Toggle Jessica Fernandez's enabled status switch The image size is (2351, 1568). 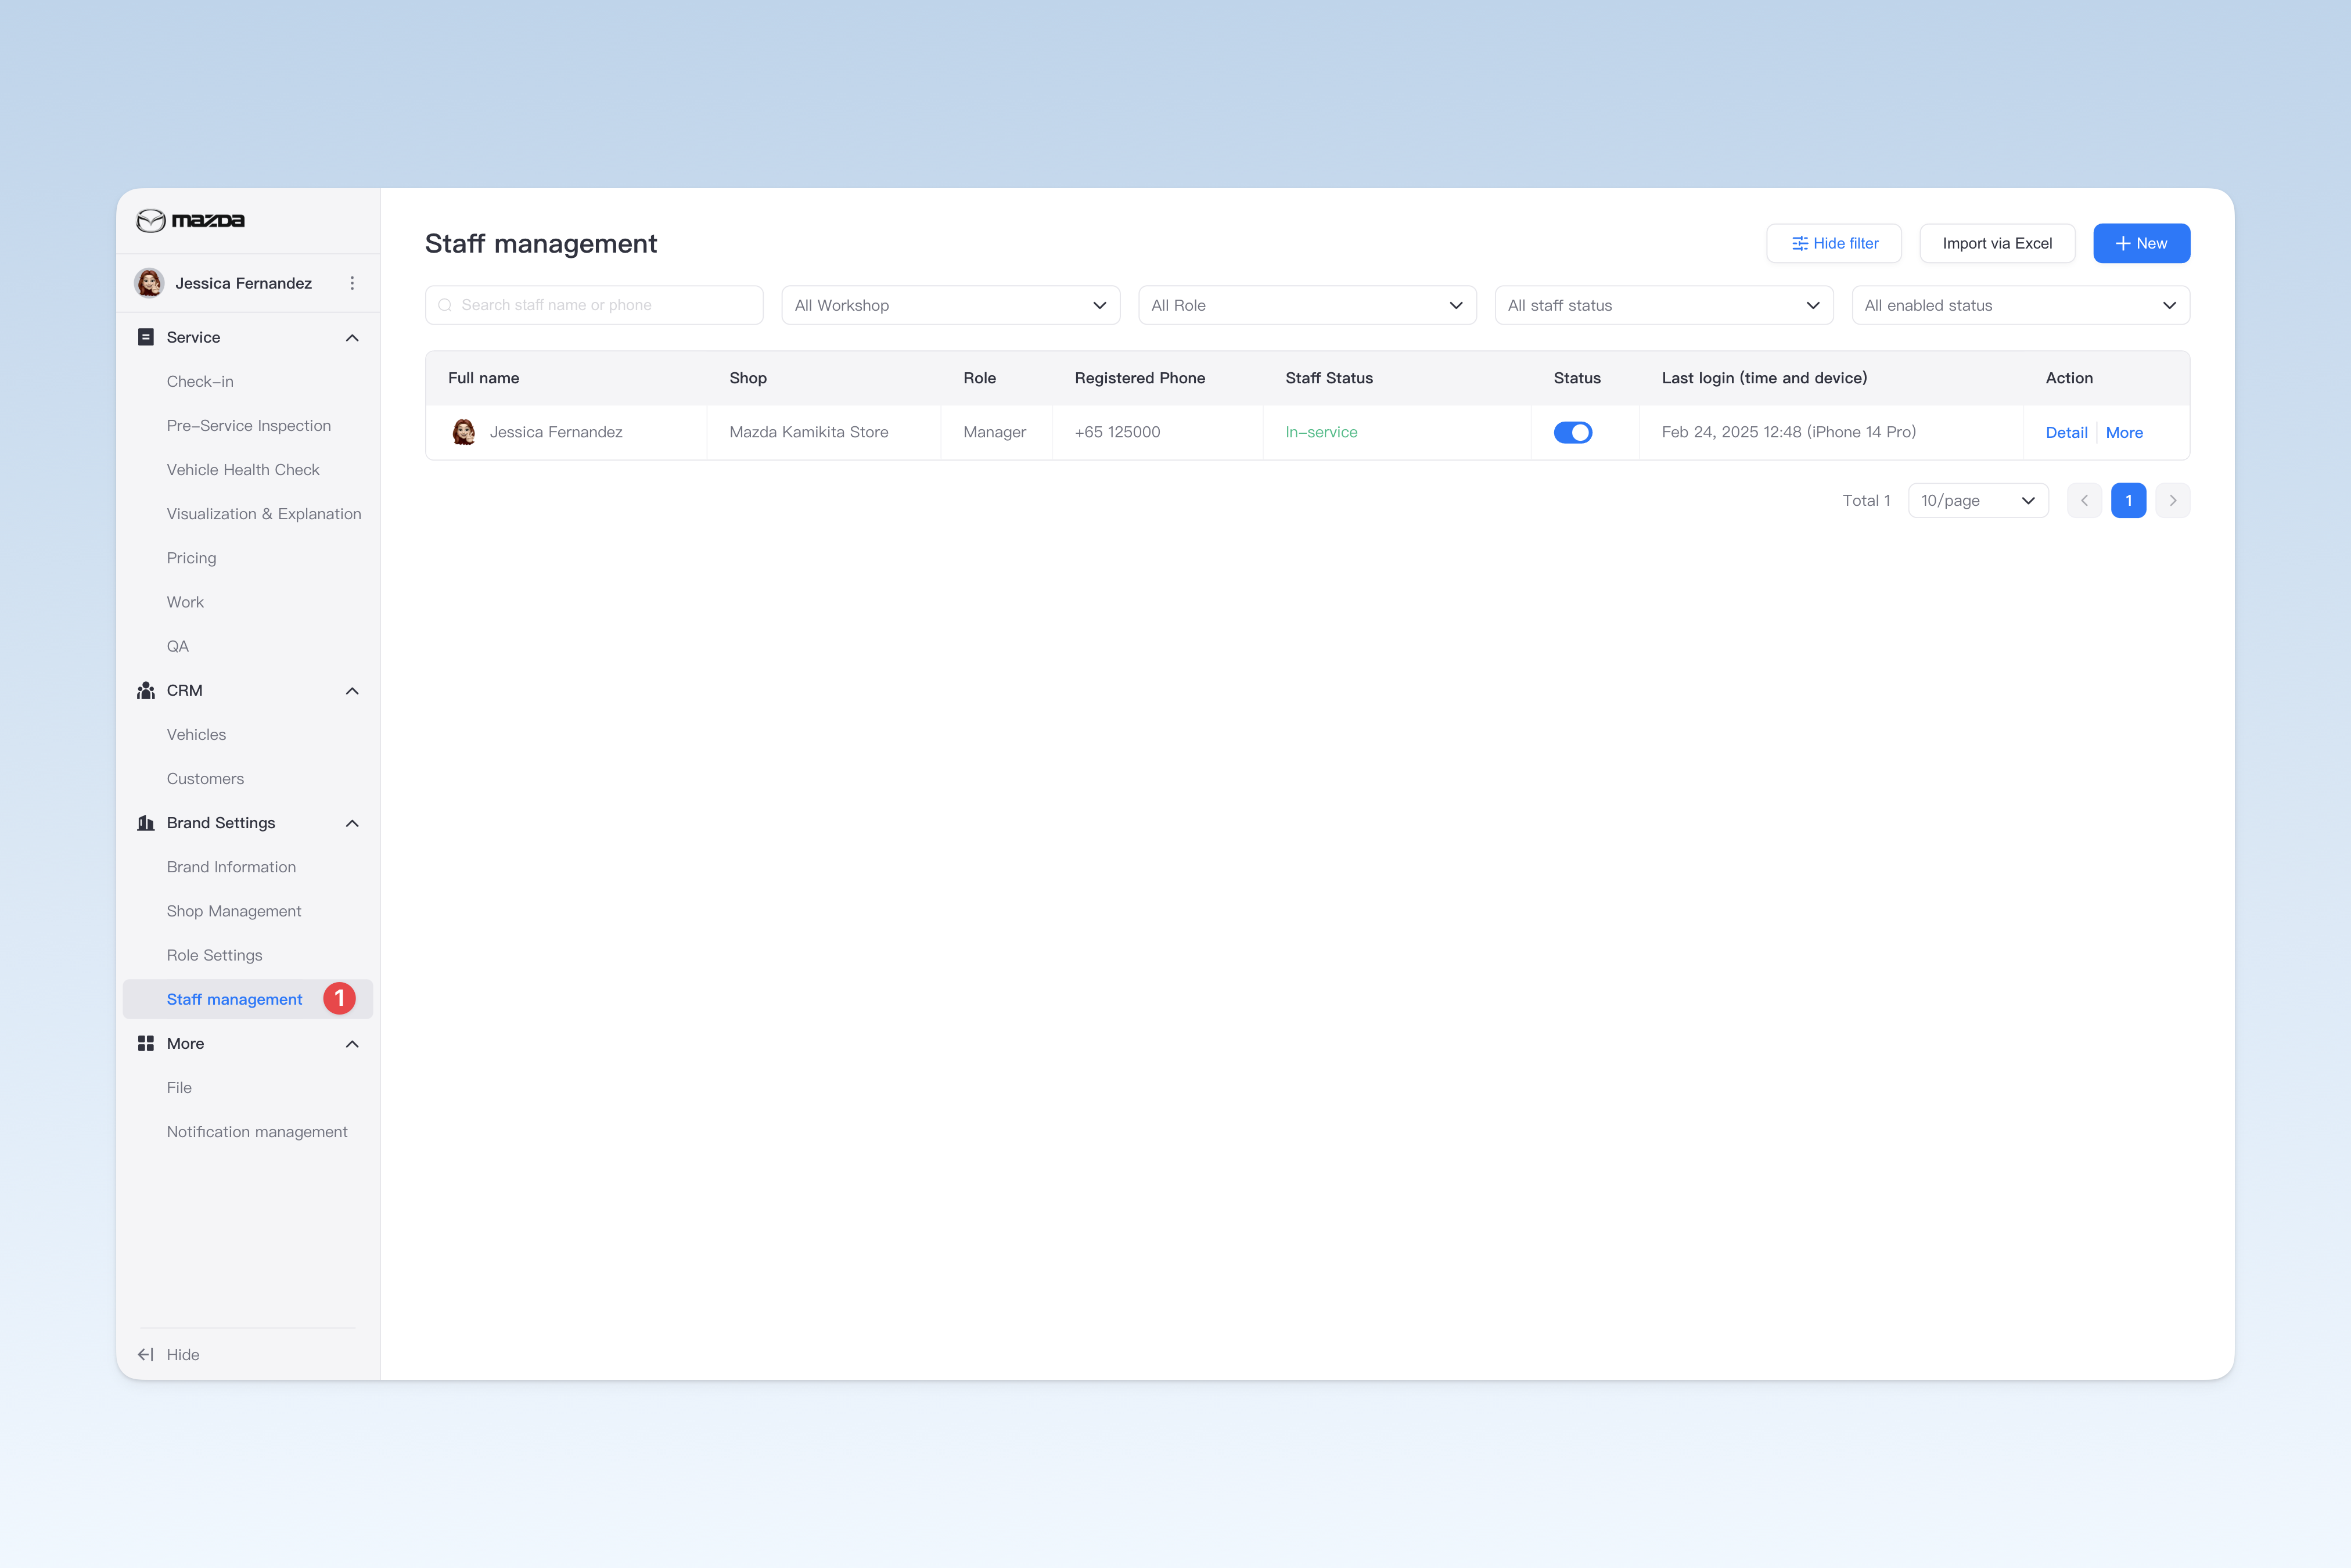pyautogui.click(x=1573, y=432)
